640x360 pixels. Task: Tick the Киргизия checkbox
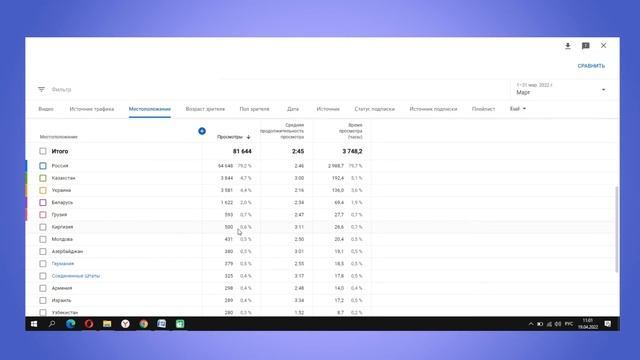(43, 227)
